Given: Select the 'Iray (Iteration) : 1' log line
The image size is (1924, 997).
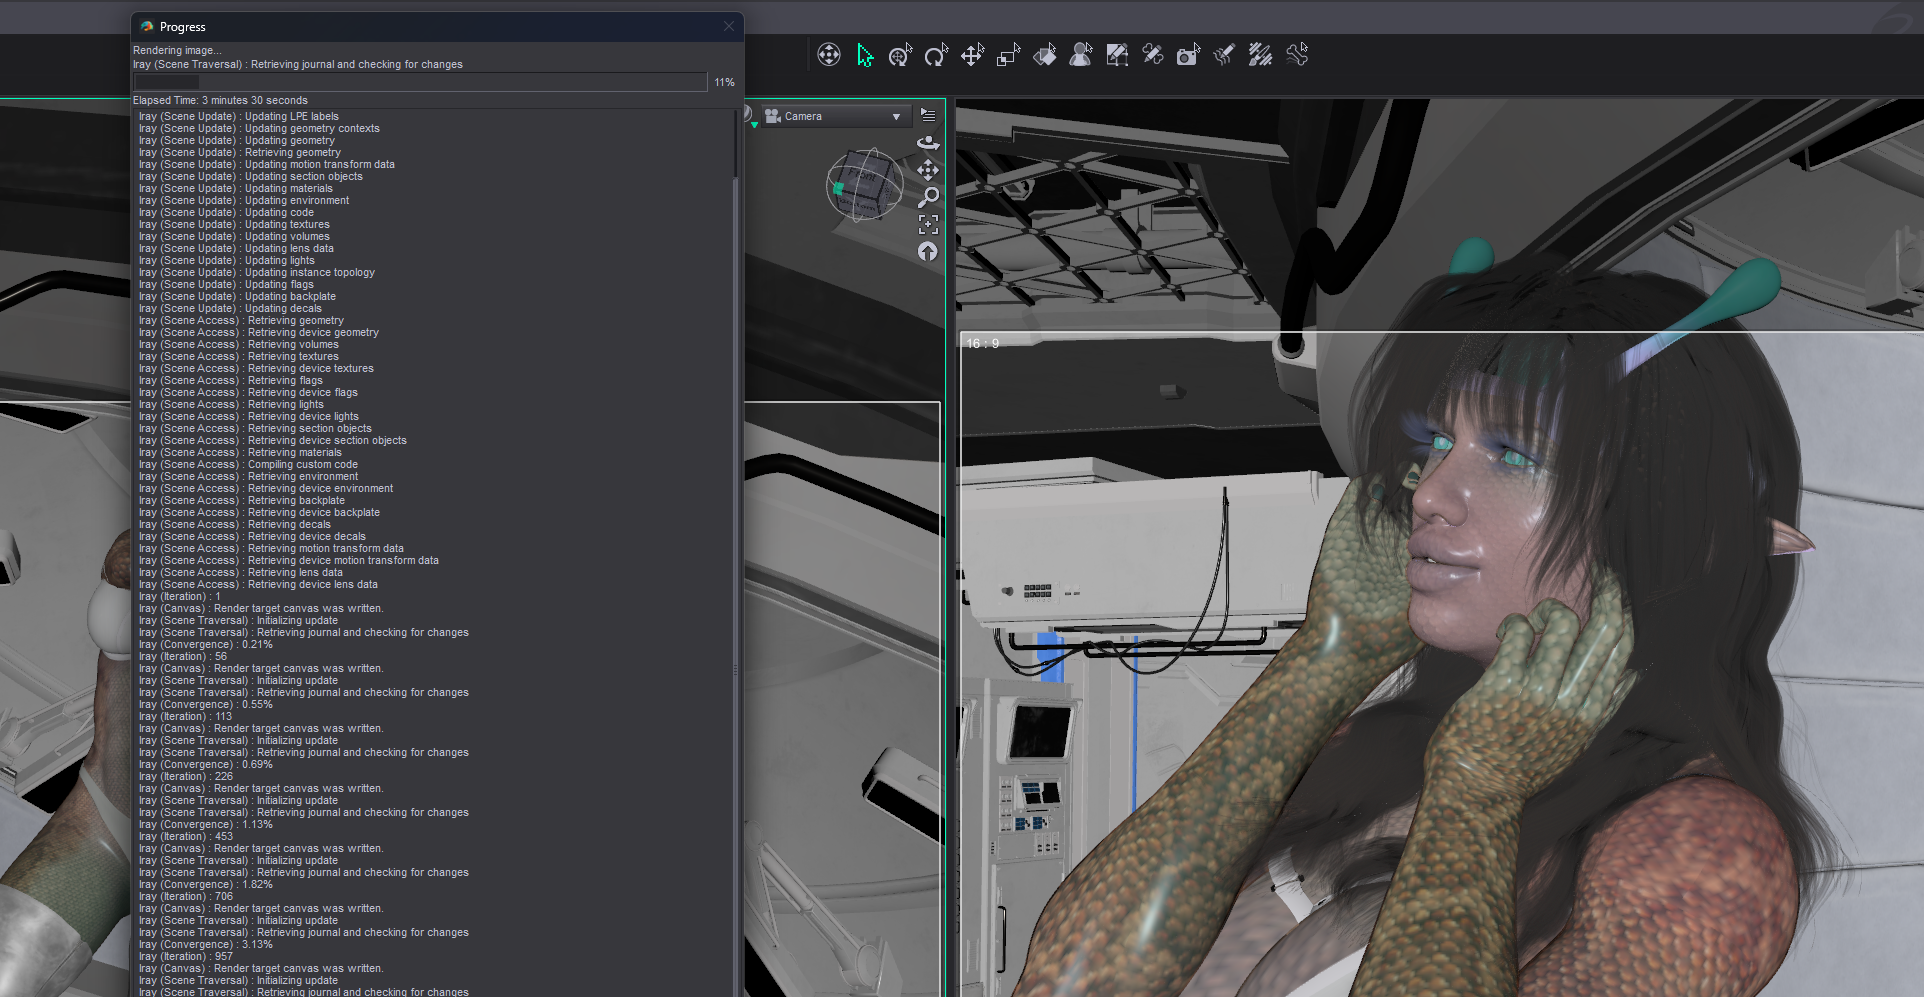Looking at the screenshot, I should point(180,596).
